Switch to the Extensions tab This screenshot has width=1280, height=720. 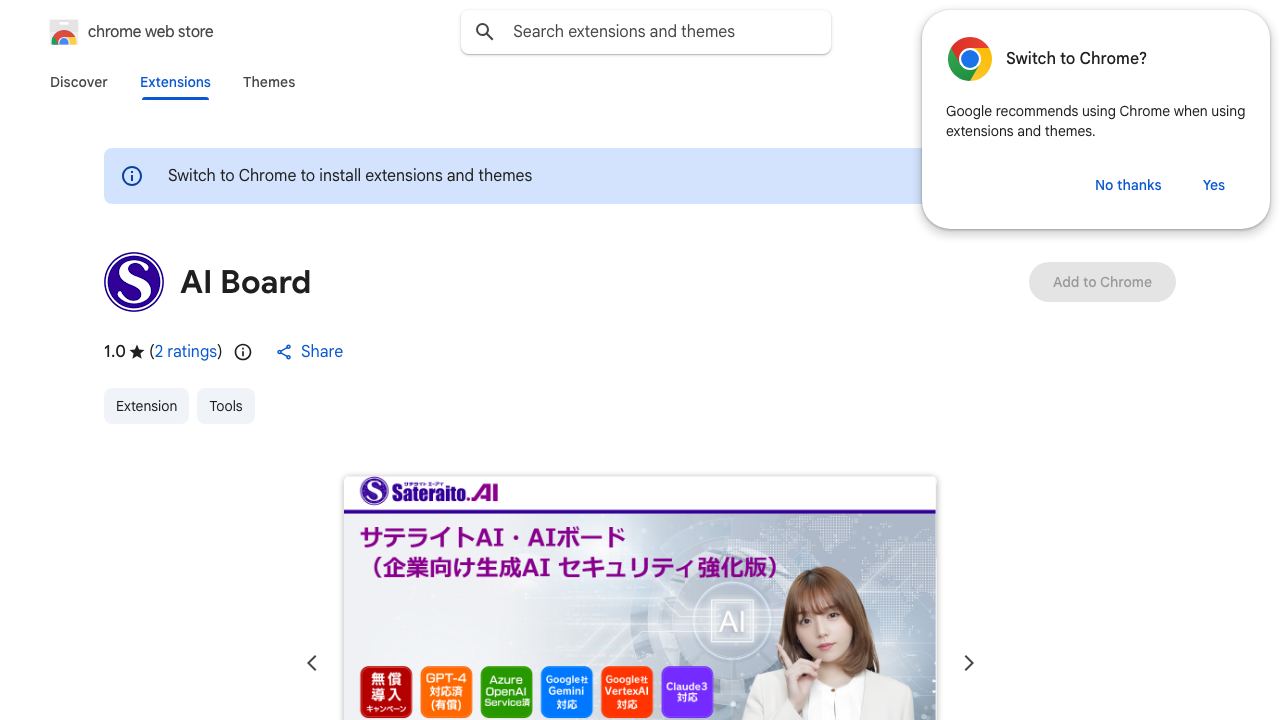(x=175, y=82)
